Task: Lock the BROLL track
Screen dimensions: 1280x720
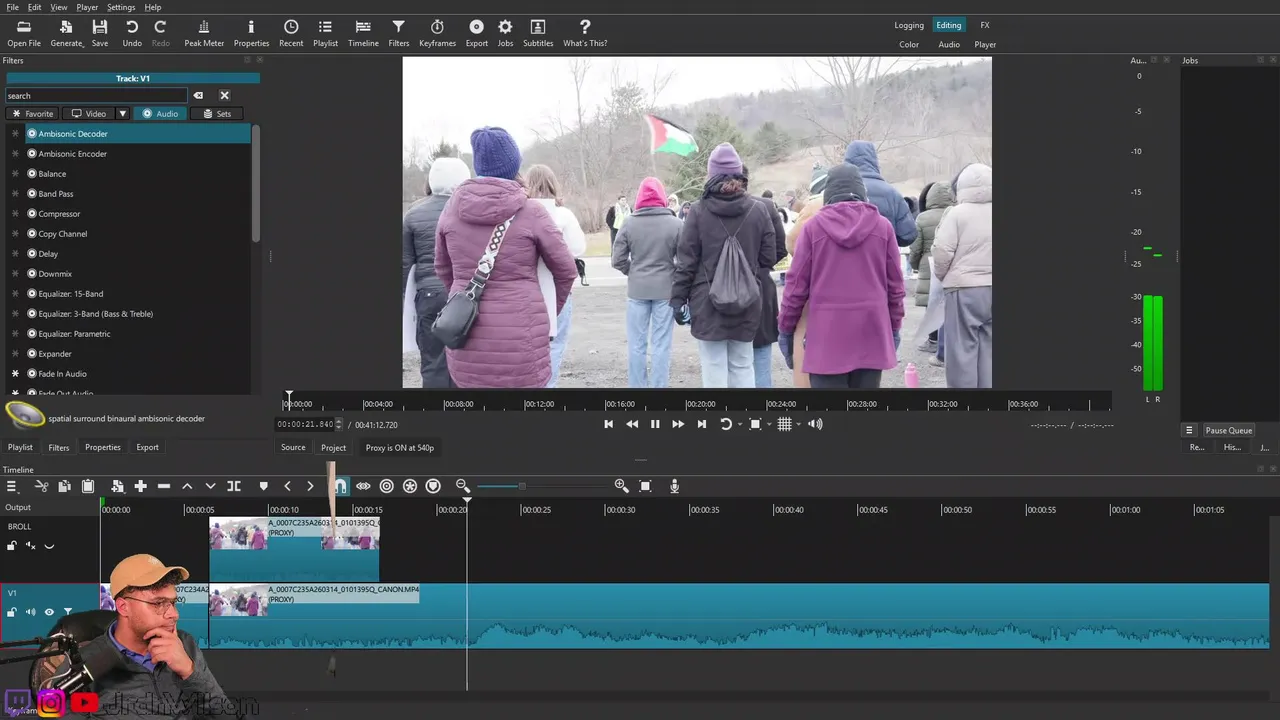Action: [x=12, y=546]
